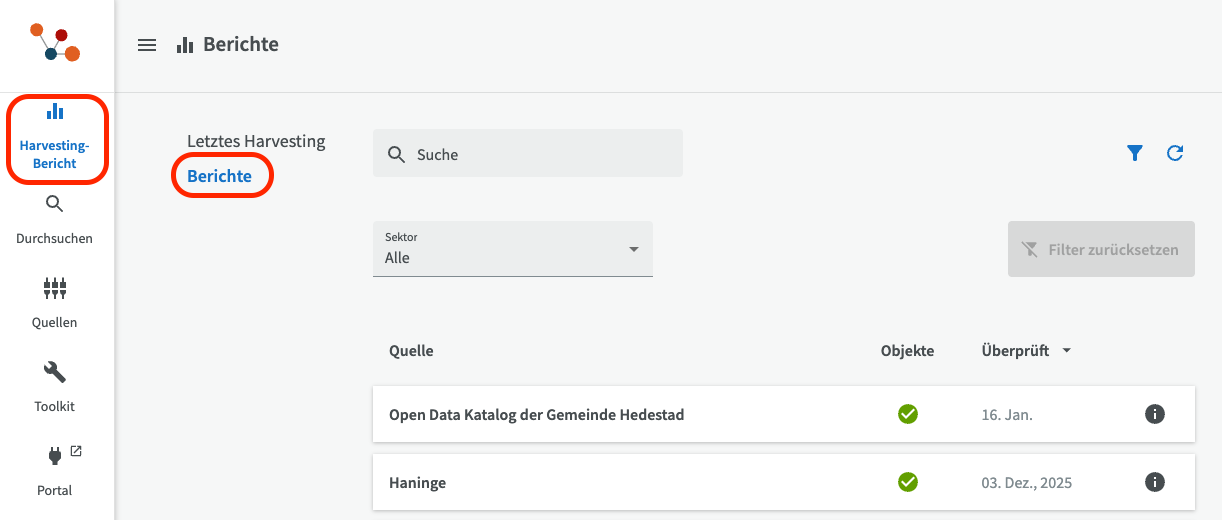The image size is (1222, 520).
Task: Open info icon for Haninge row
Action: click(1154, 482)
